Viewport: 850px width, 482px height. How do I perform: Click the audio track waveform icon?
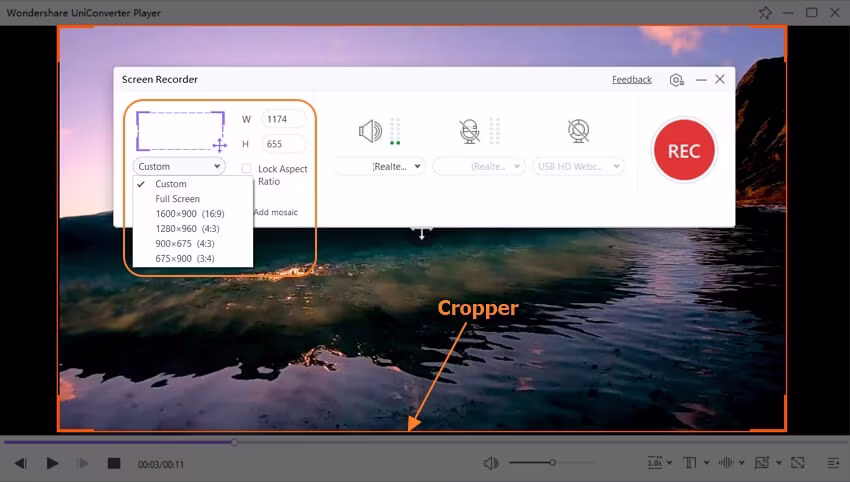pos(726,462)
